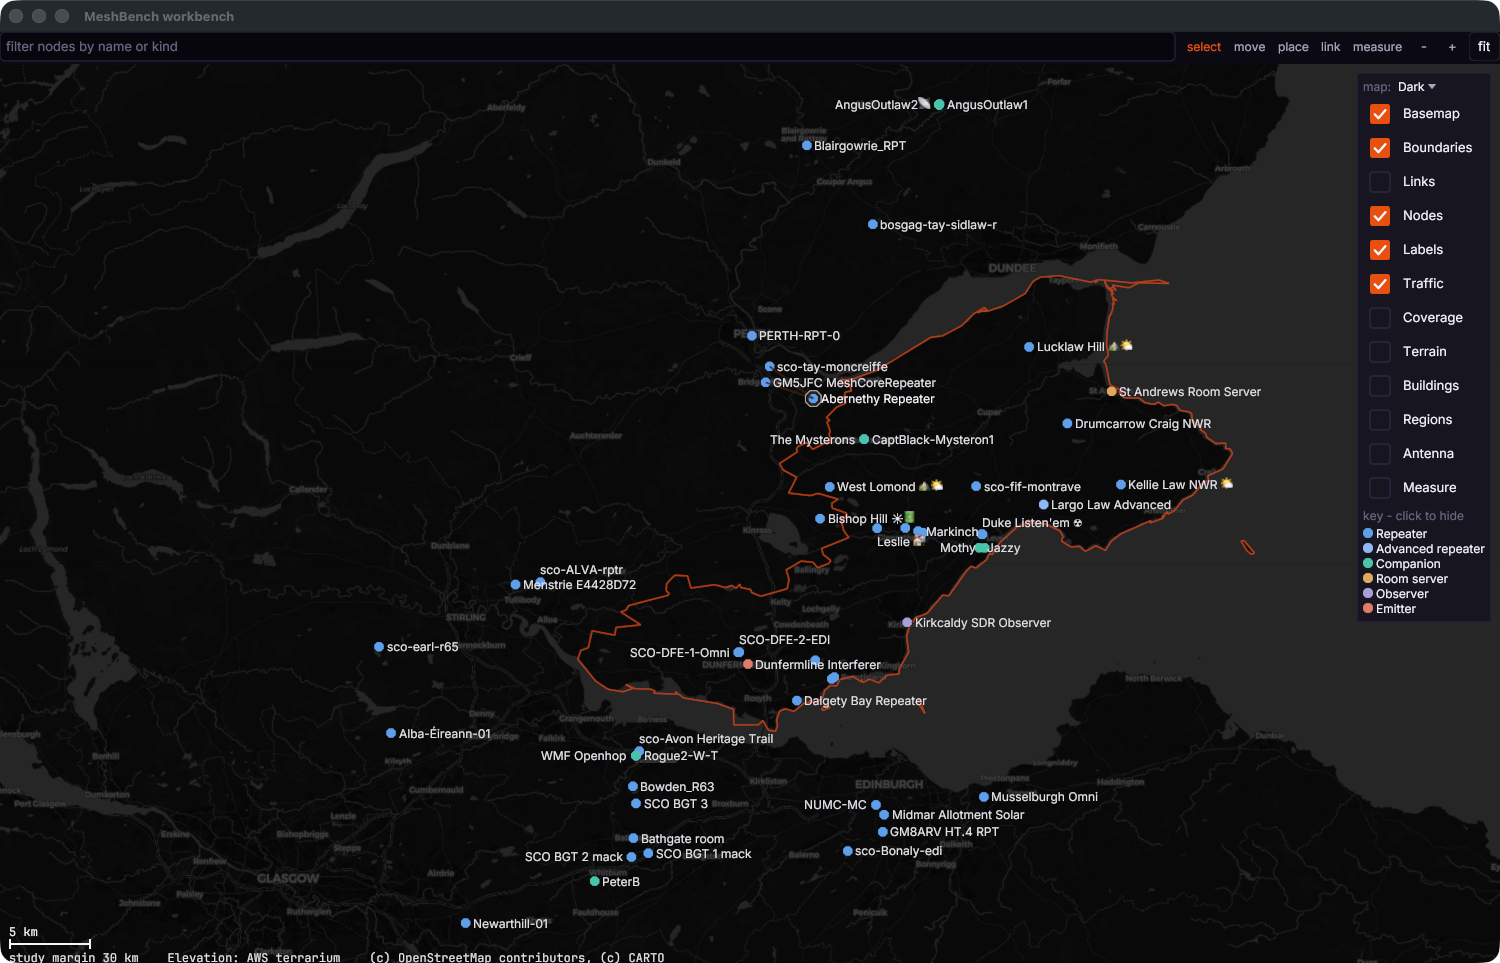
Task: Click the Lucklaw Hill node marker
Action: point(1029,347)
